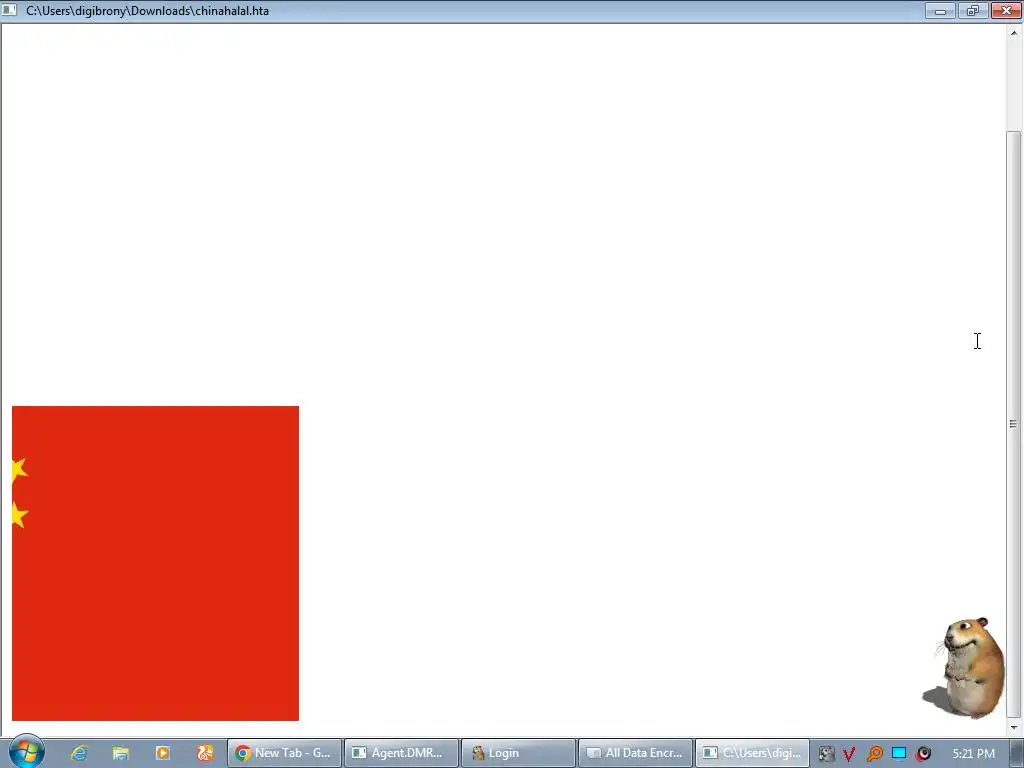Launch Internet Explorer from the taskbar
Screen dimensions: 1024x768
pos(79,753)
